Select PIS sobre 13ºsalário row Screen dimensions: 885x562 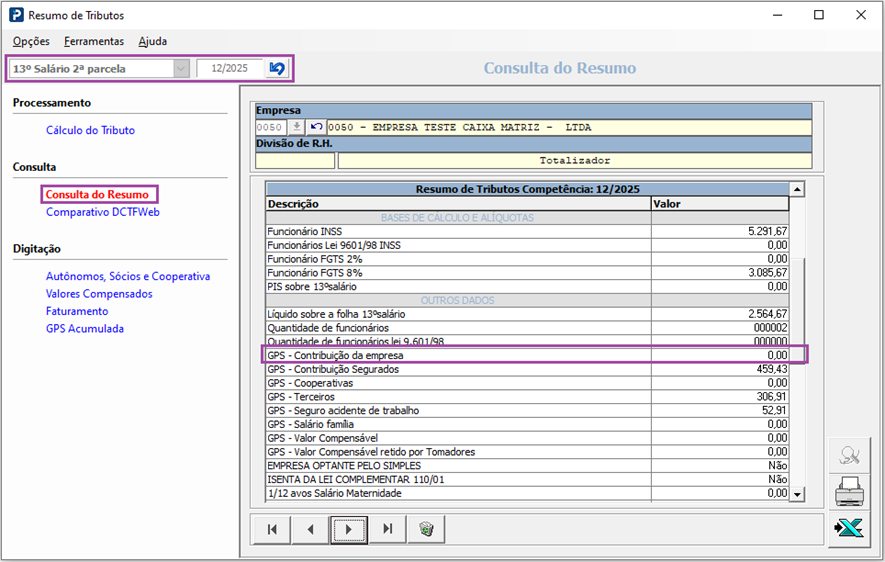tap(527, 287)
